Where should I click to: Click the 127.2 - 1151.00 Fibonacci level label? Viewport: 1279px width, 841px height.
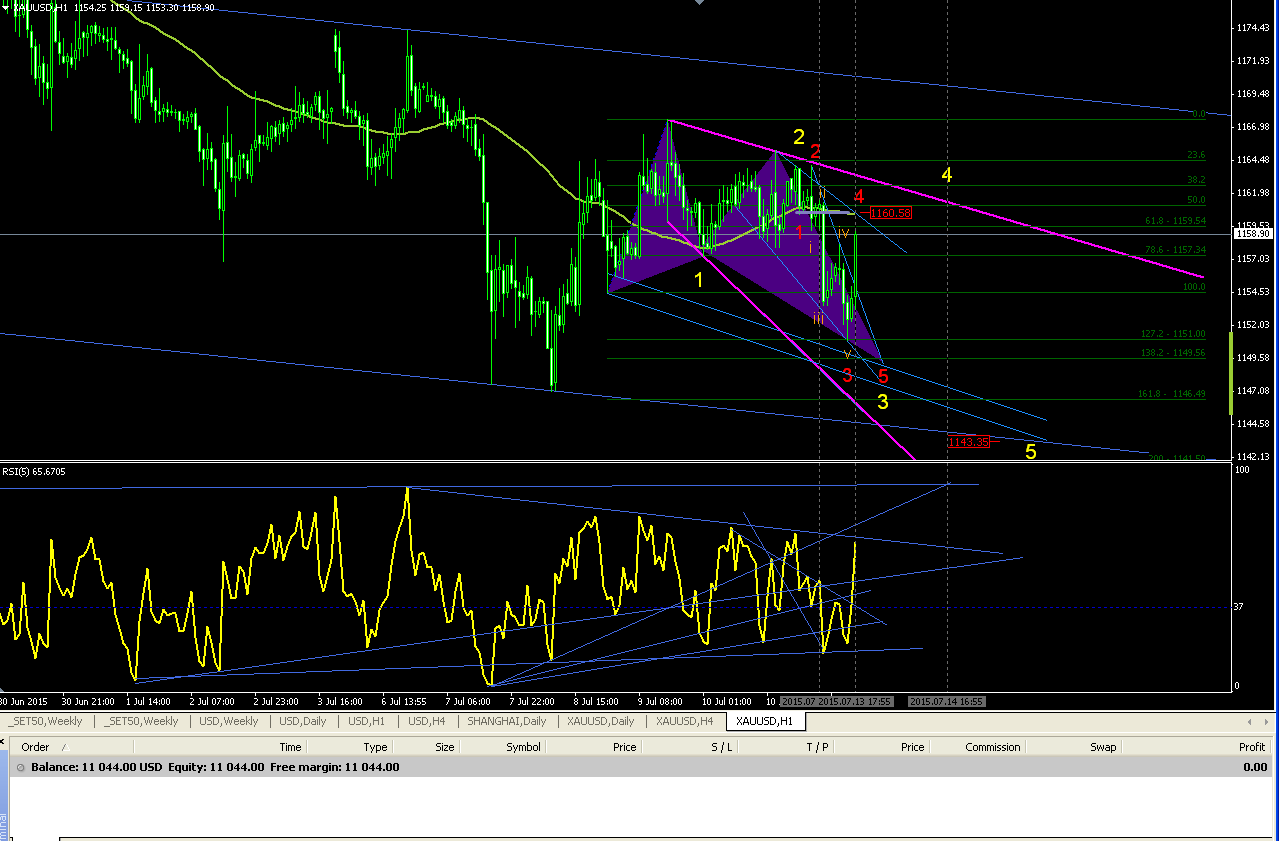(1173, 333)
